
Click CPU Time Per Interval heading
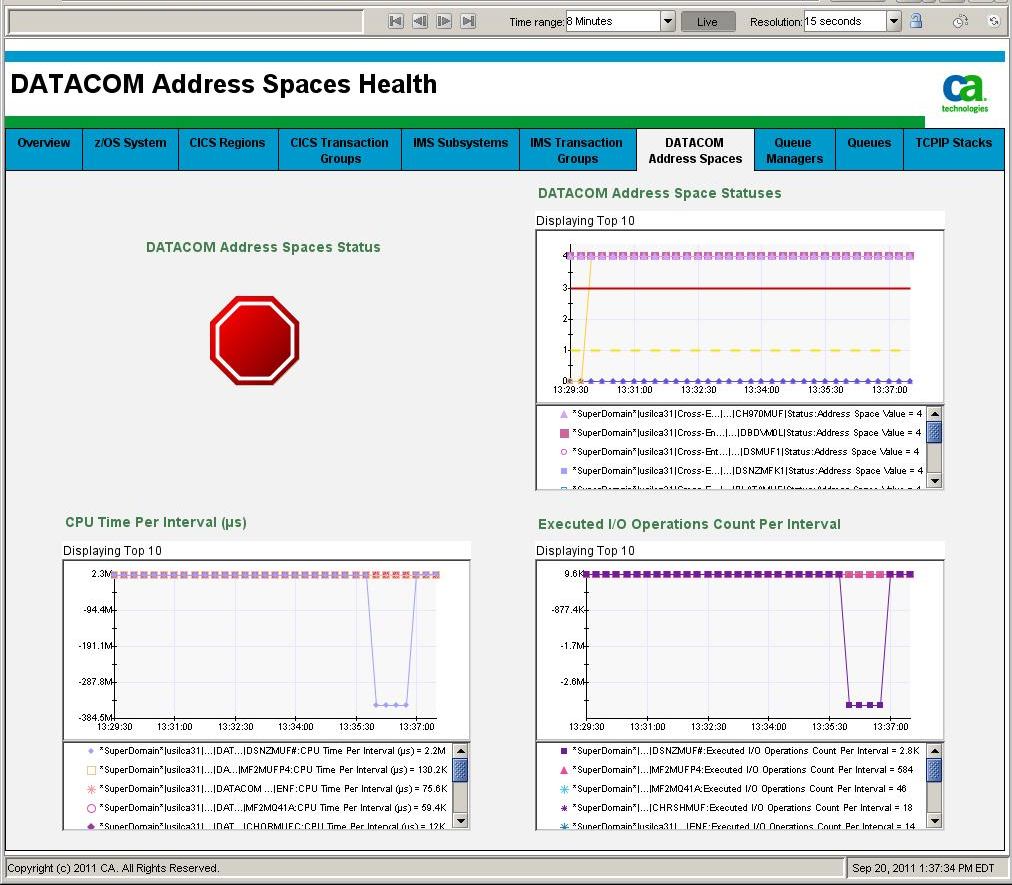tap(156, 522)
